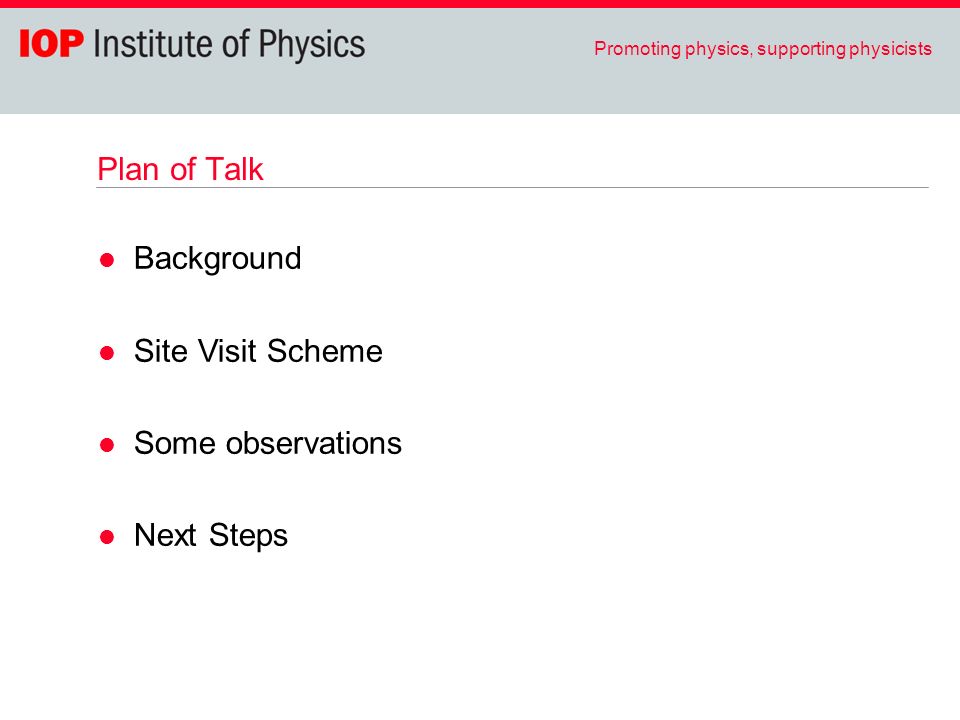
Task: Click the word 'Talk' in the title
Action: [x=234, y=169]
